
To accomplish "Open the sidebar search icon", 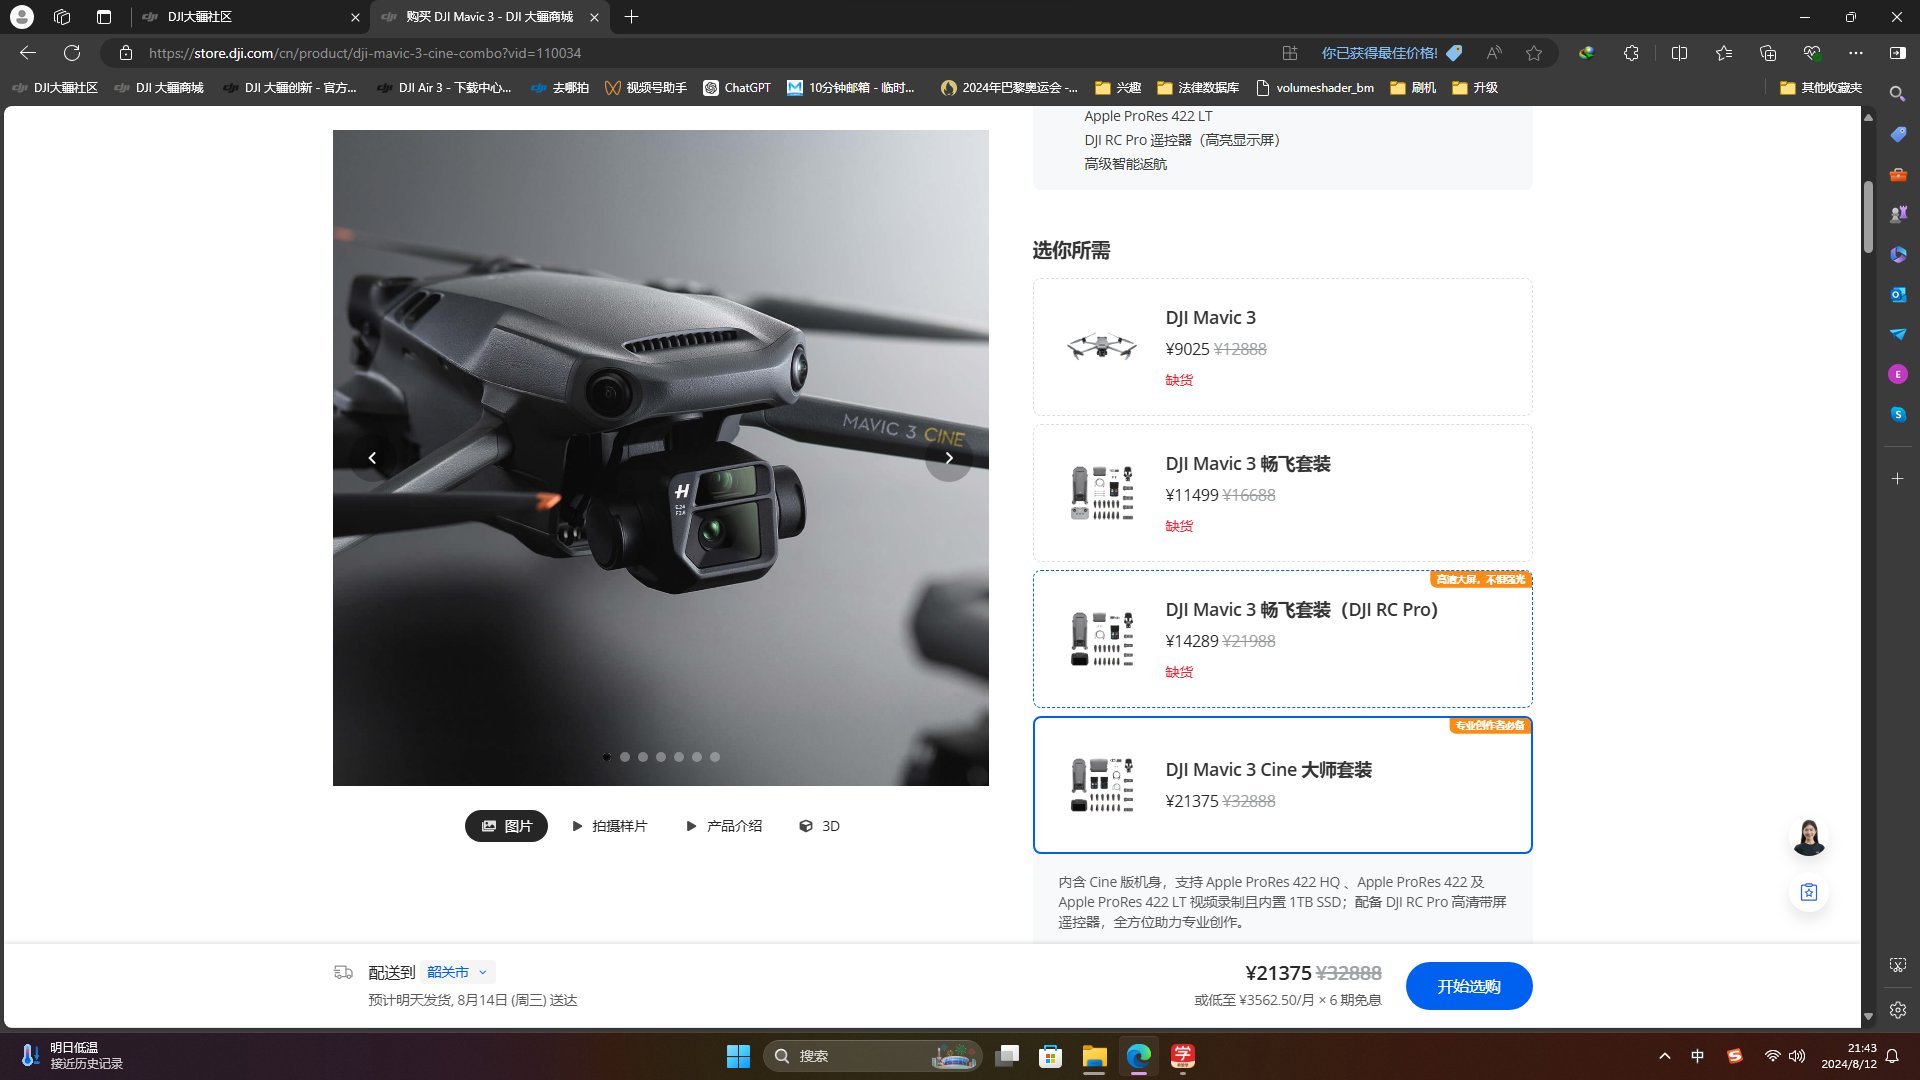I will tap(1897, 94).
